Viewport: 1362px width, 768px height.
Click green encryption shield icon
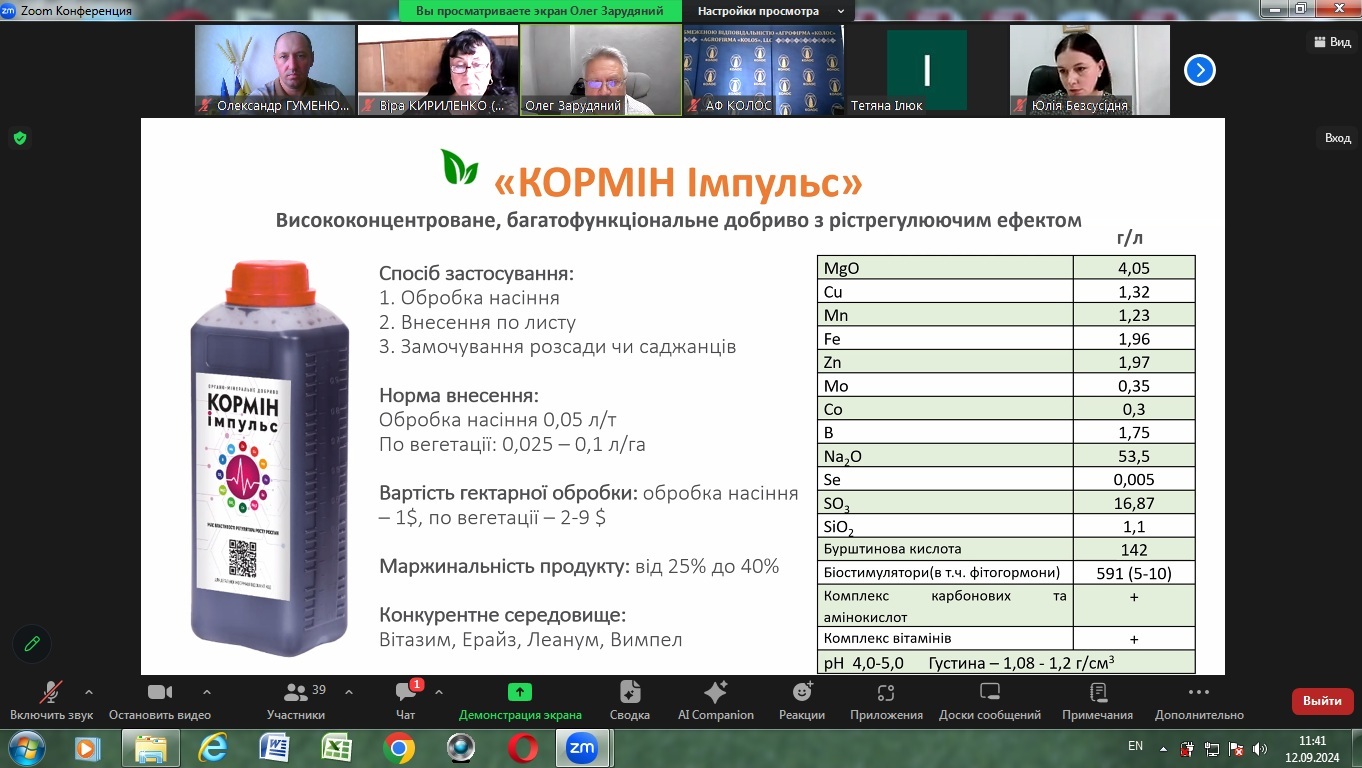click(x=20, y=138)
